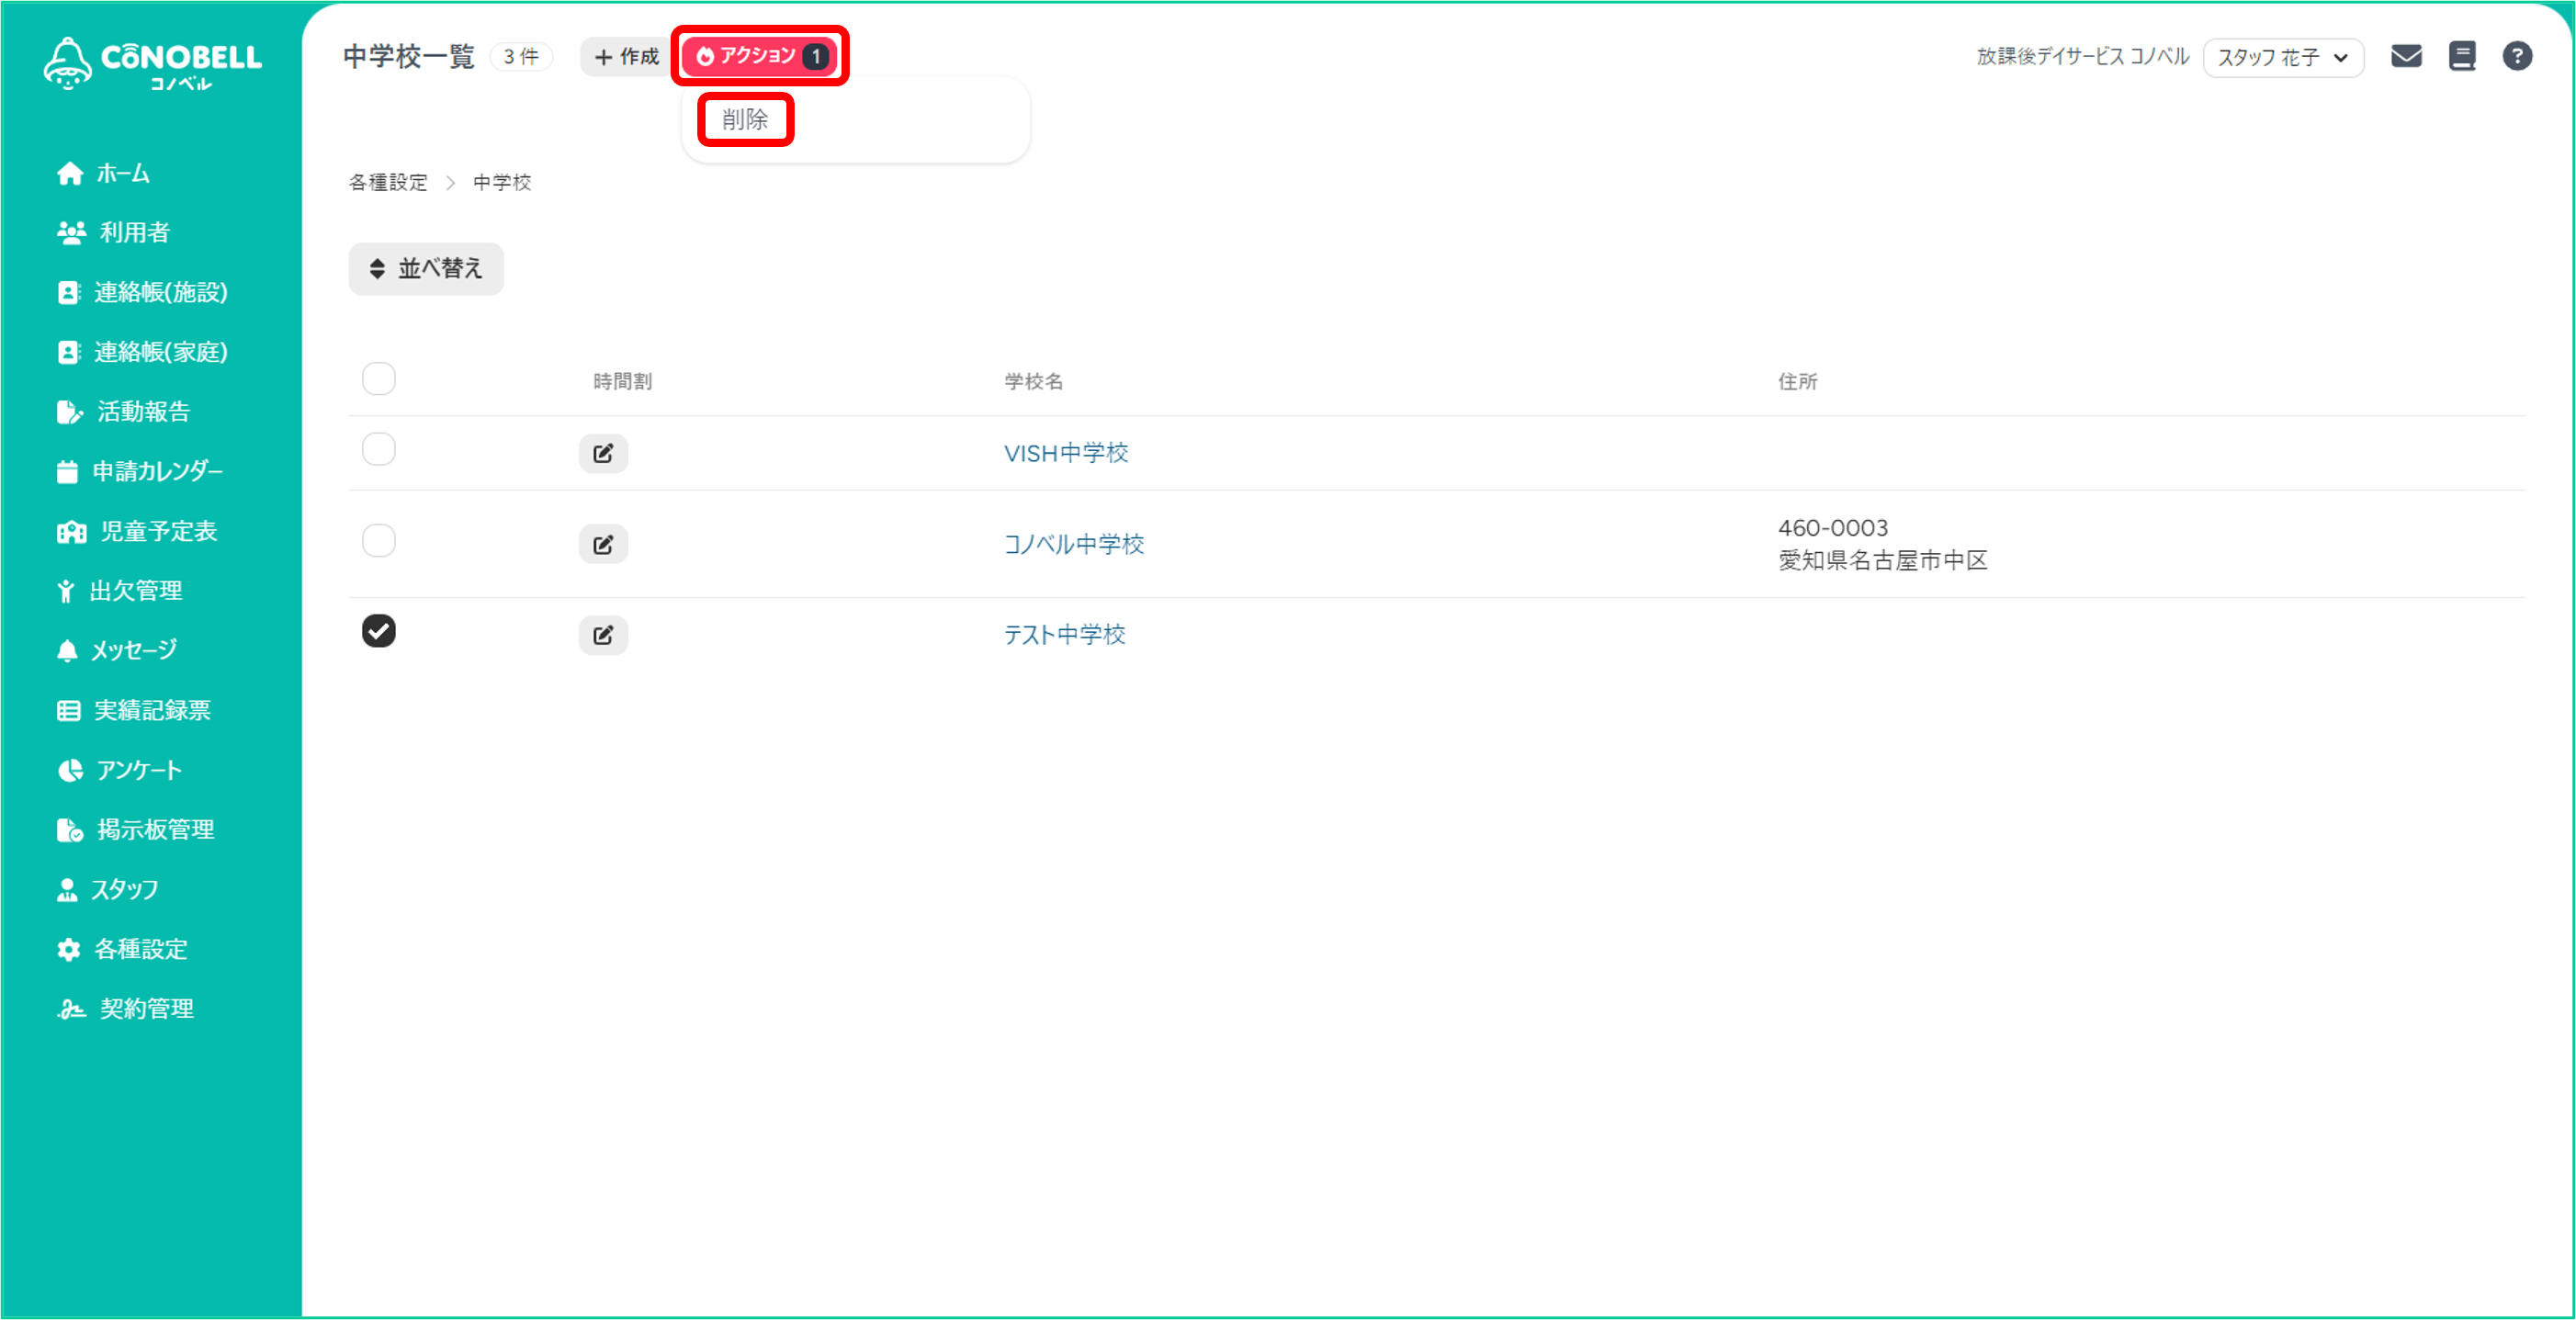The image size is (2576, 1320).
Task: Click the 中学校 breadcrumb item
Action: tap(502, 183)
